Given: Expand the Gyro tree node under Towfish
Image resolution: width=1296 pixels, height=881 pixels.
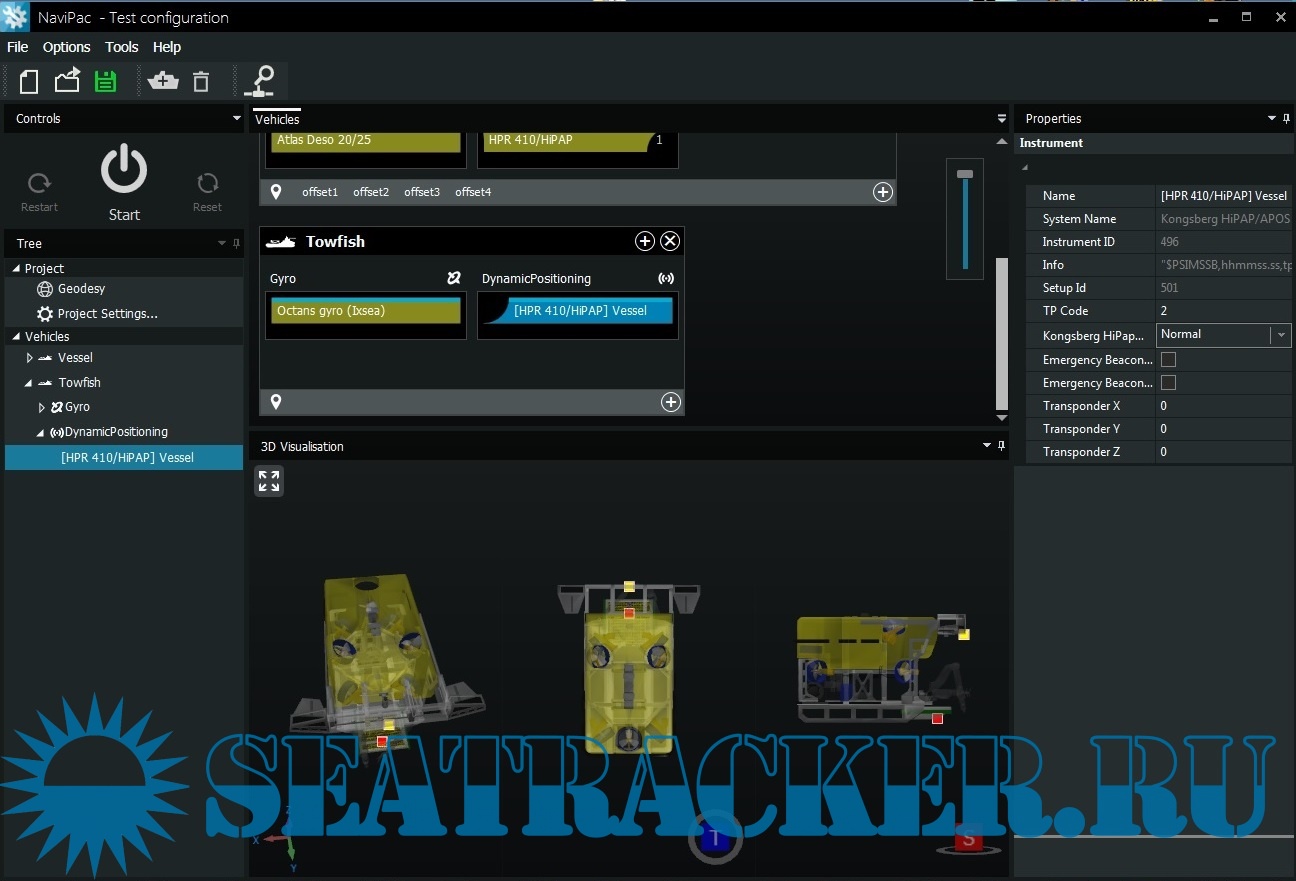Looking at the screenshot, I should click(42, 407).
